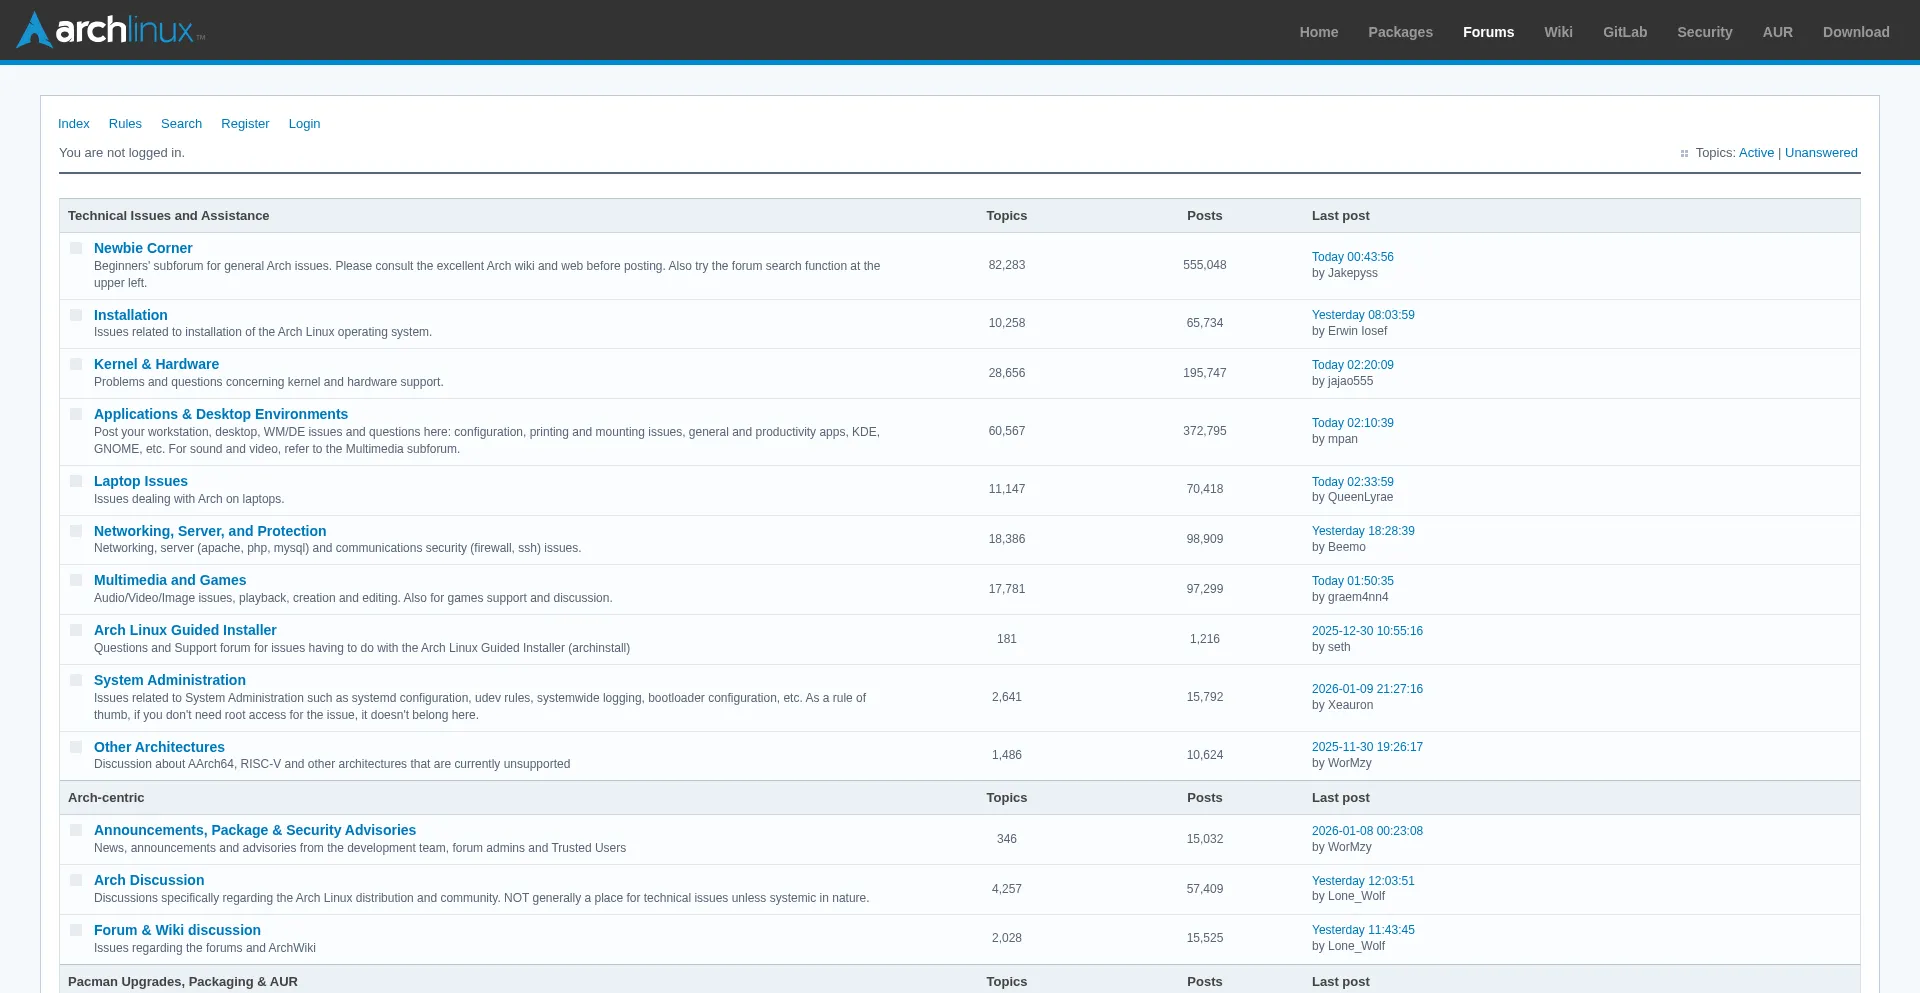Click the forum icon next to Laptop Issues

click(x=76, y=481)
